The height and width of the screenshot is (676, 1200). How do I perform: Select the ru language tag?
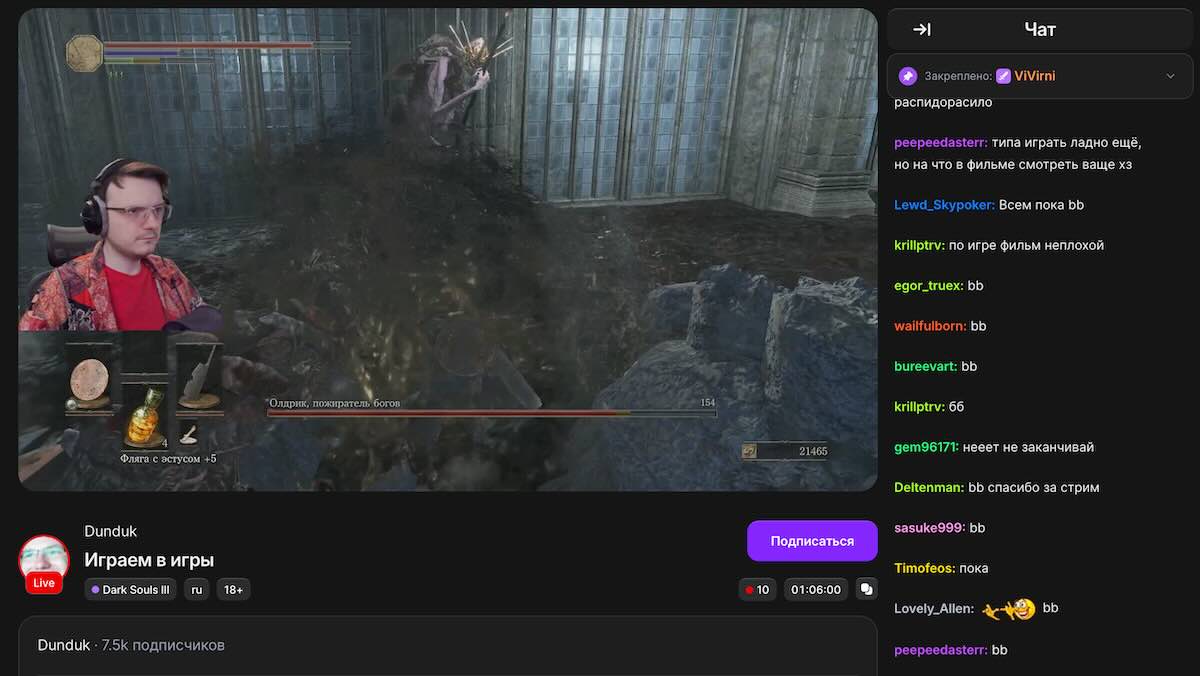(197, 590)
